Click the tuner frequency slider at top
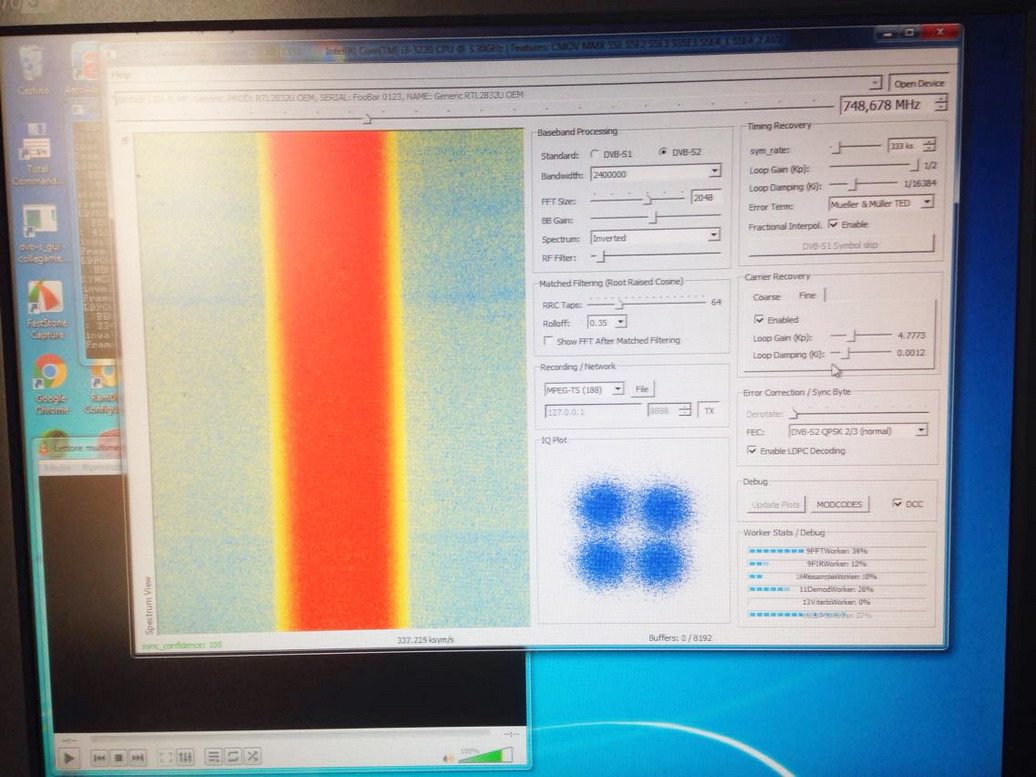The image size is (1036, 777). (474, 114)
